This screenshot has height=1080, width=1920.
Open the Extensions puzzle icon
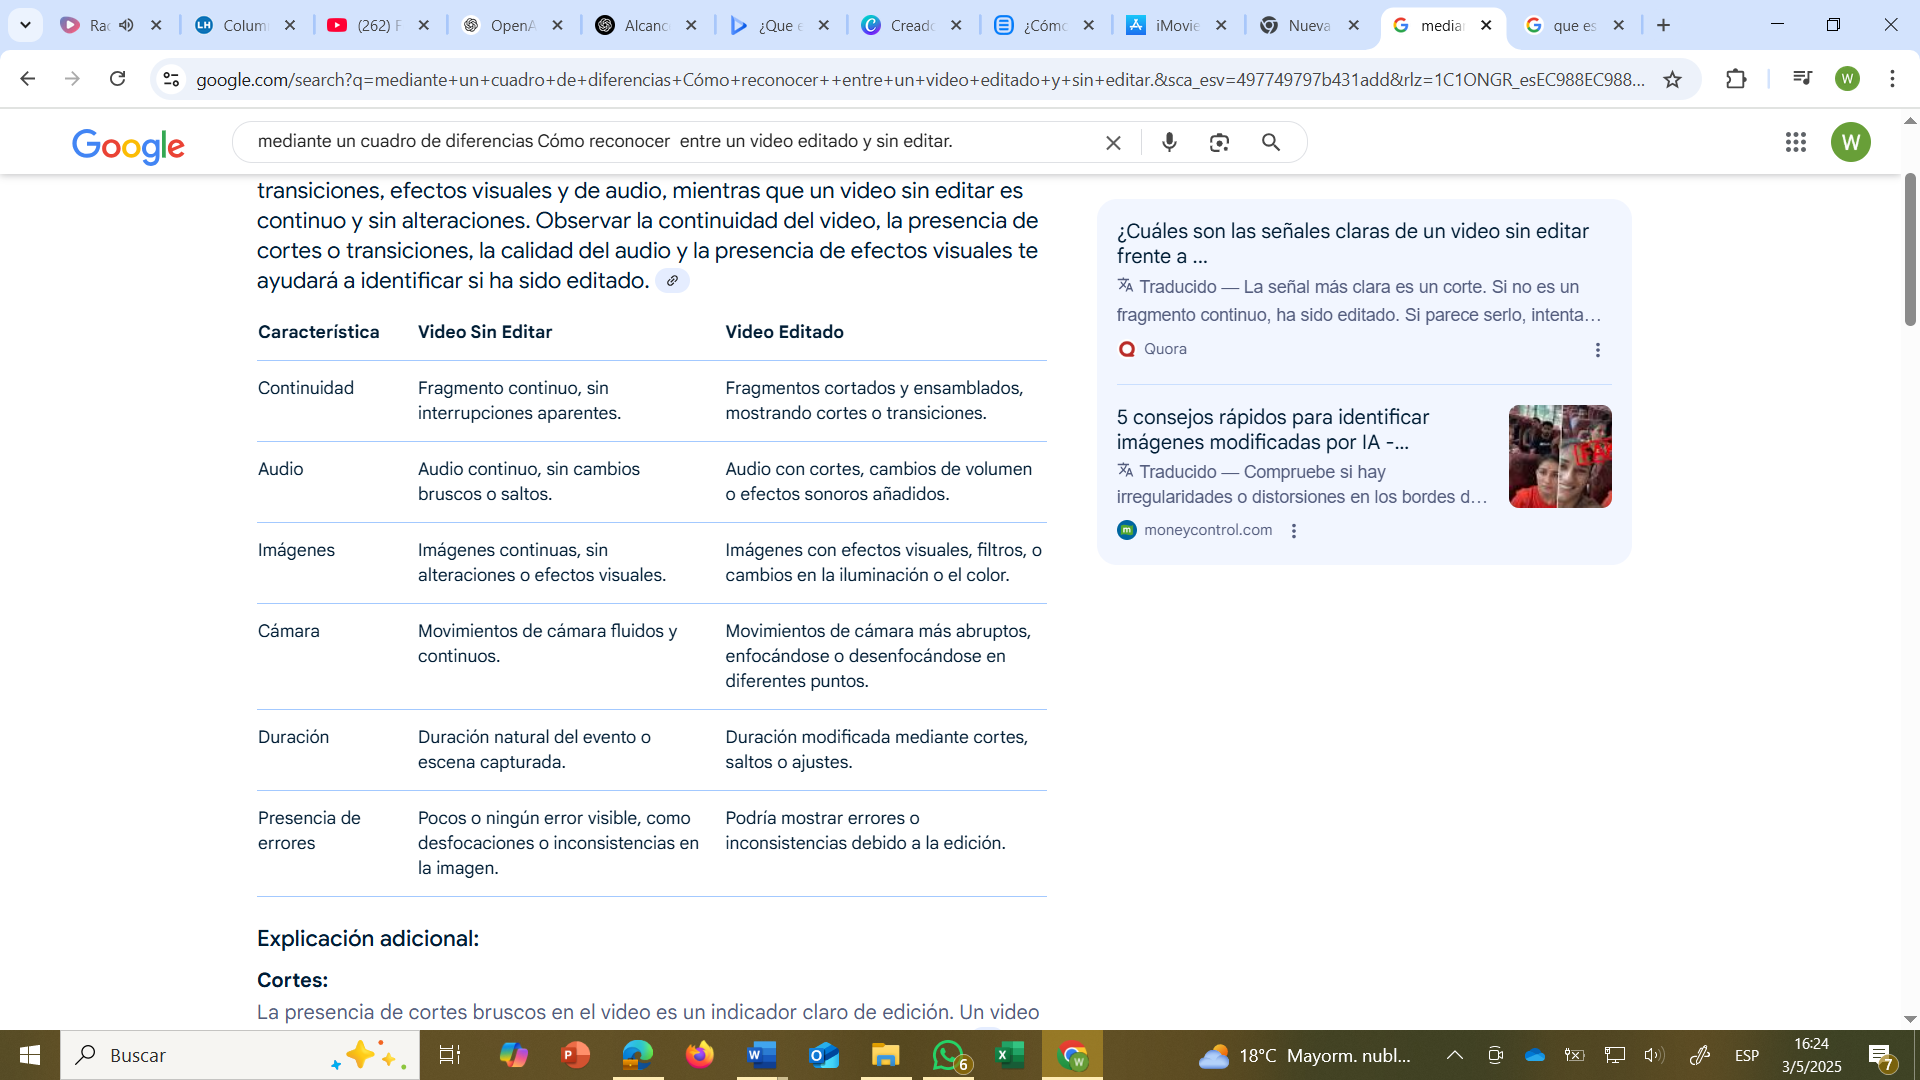pos(1736,79)
